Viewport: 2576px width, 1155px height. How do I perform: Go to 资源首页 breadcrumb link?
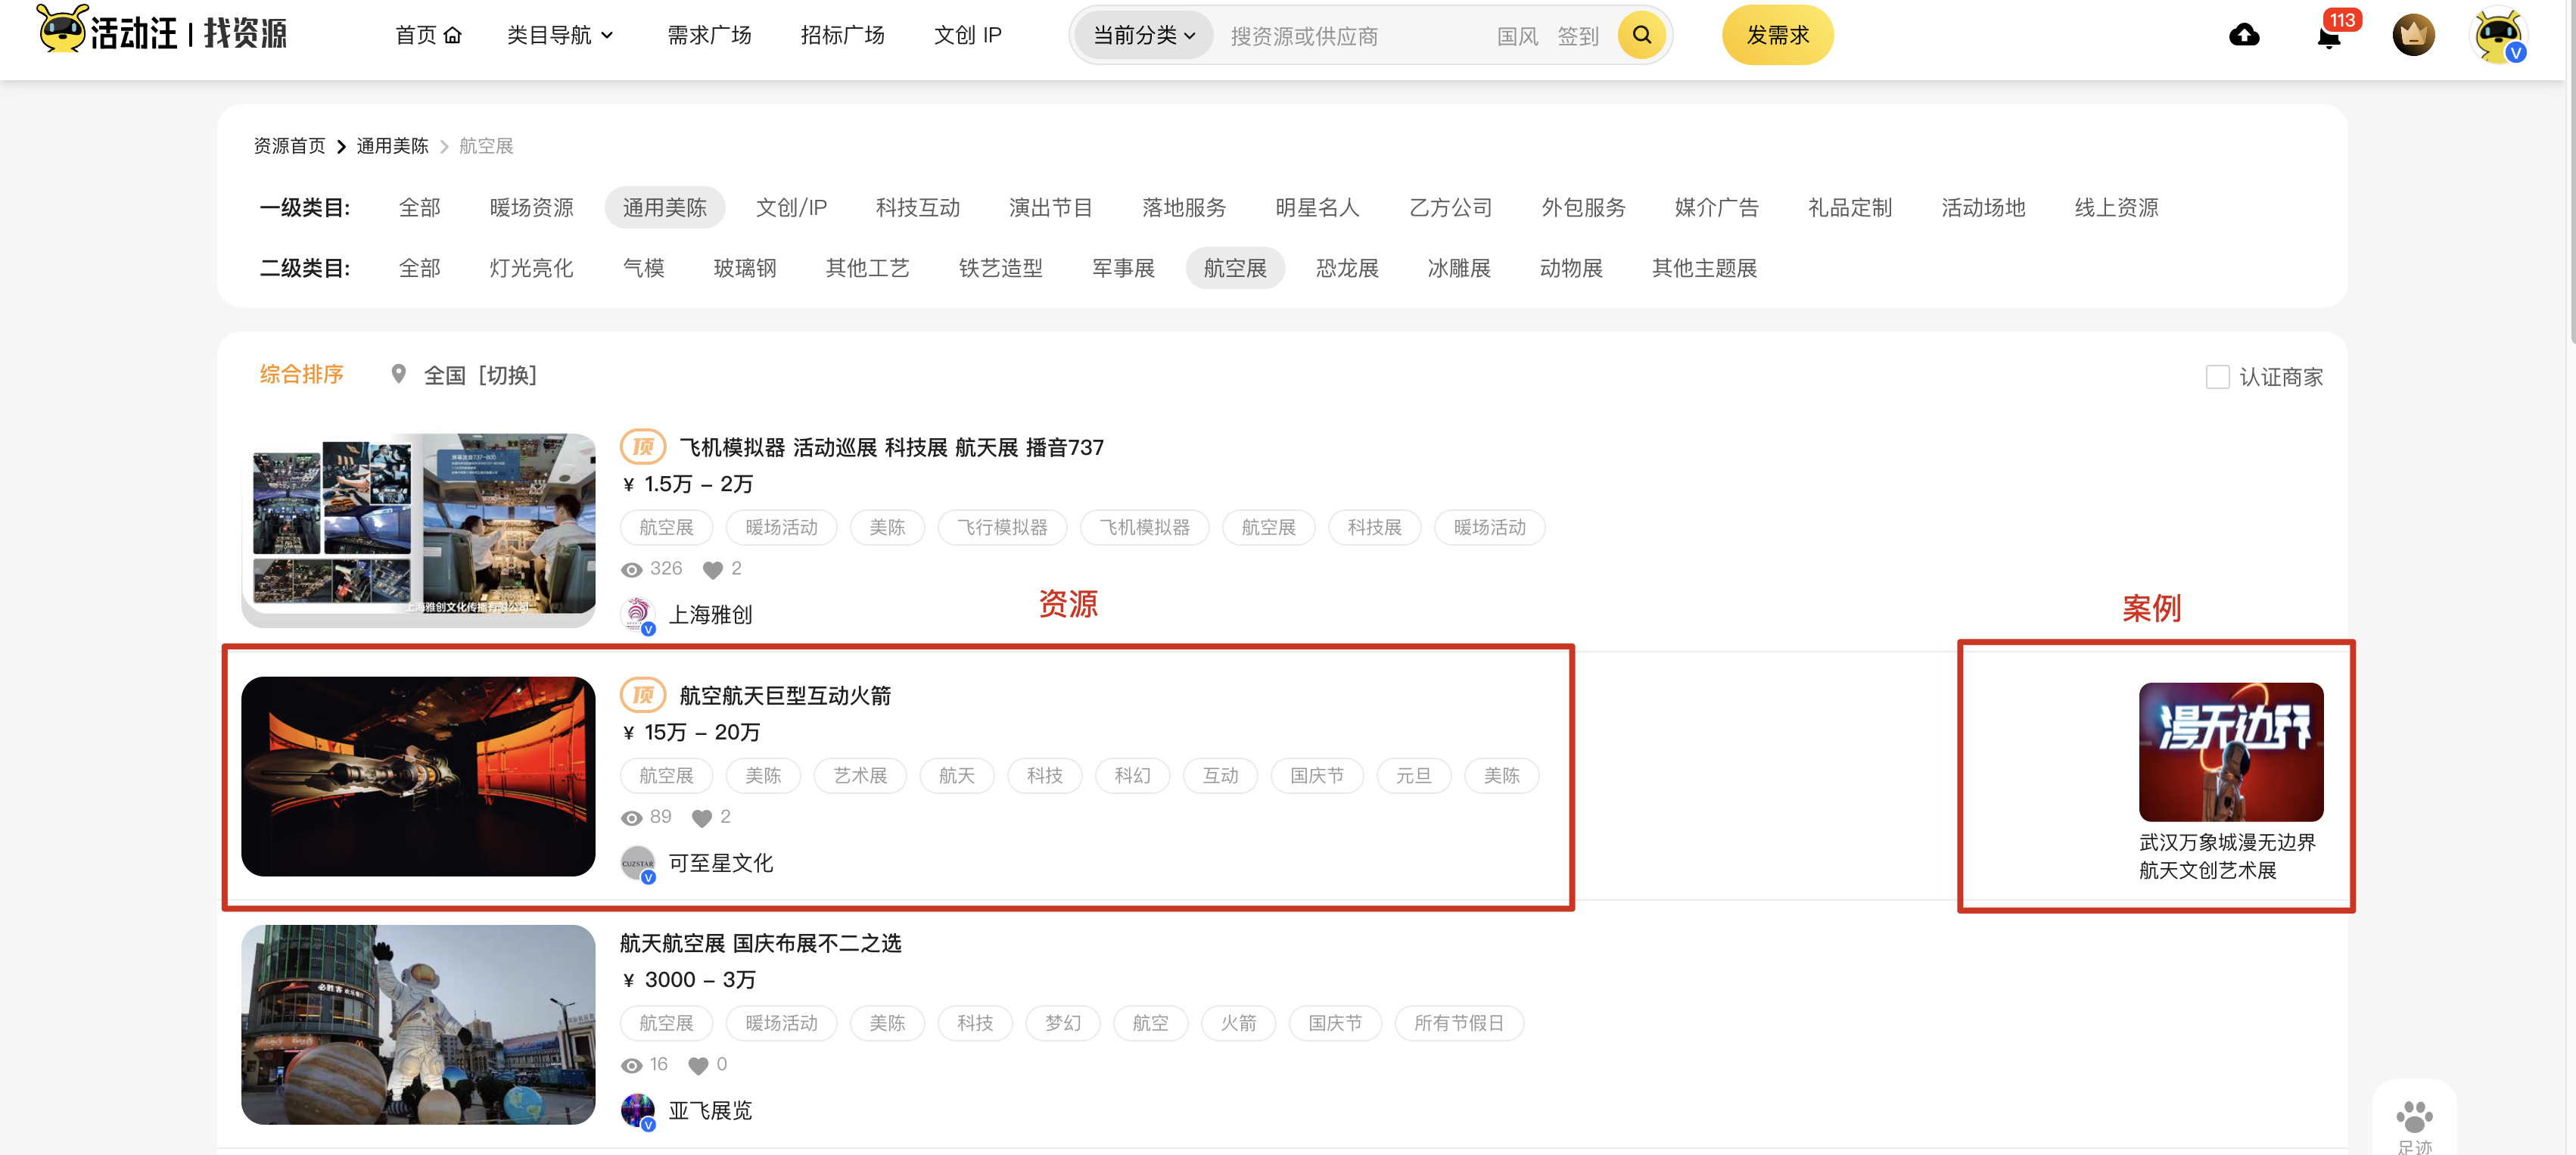pyautogui.click(x=289, y=146)
